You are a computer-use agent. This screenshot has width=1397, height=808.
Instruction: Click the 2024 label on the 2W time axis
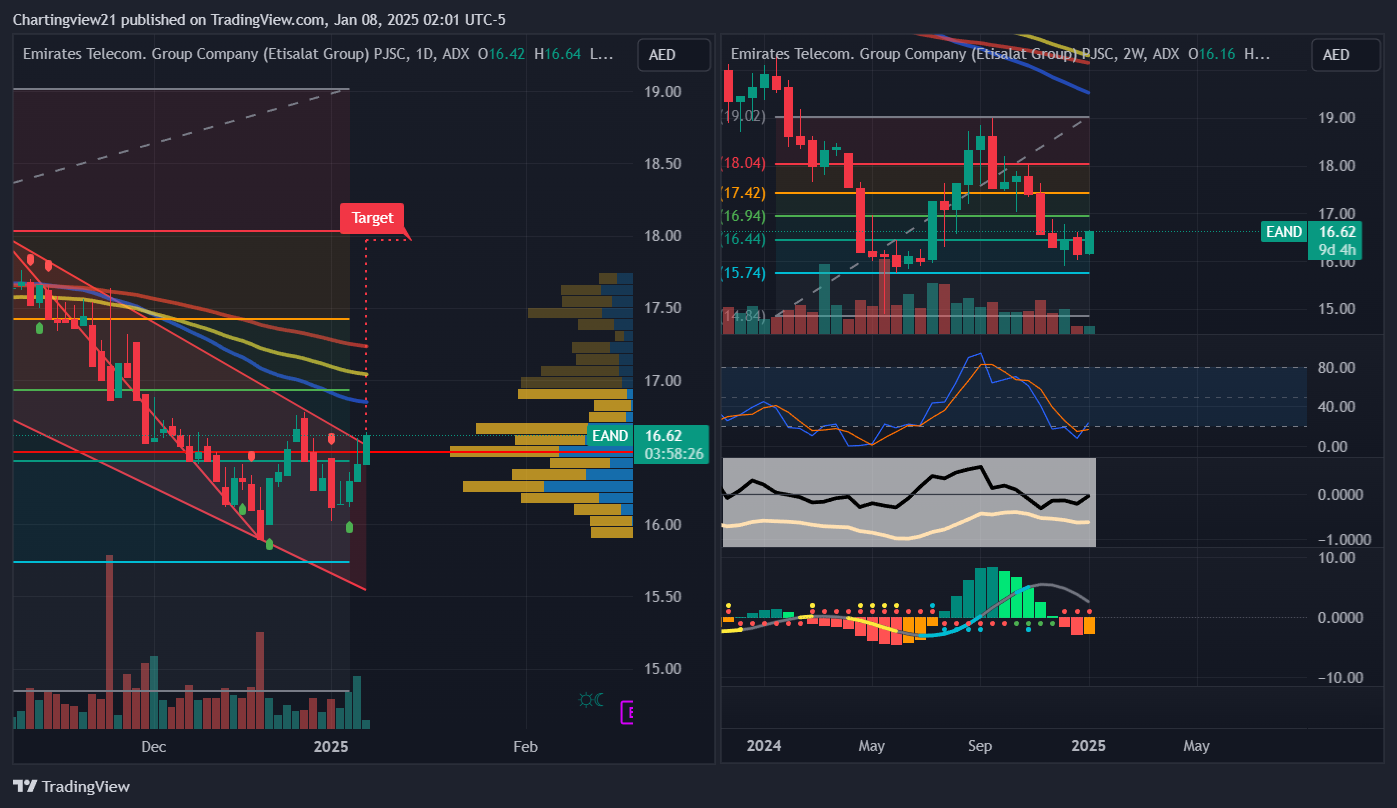(x=764, y=746)
